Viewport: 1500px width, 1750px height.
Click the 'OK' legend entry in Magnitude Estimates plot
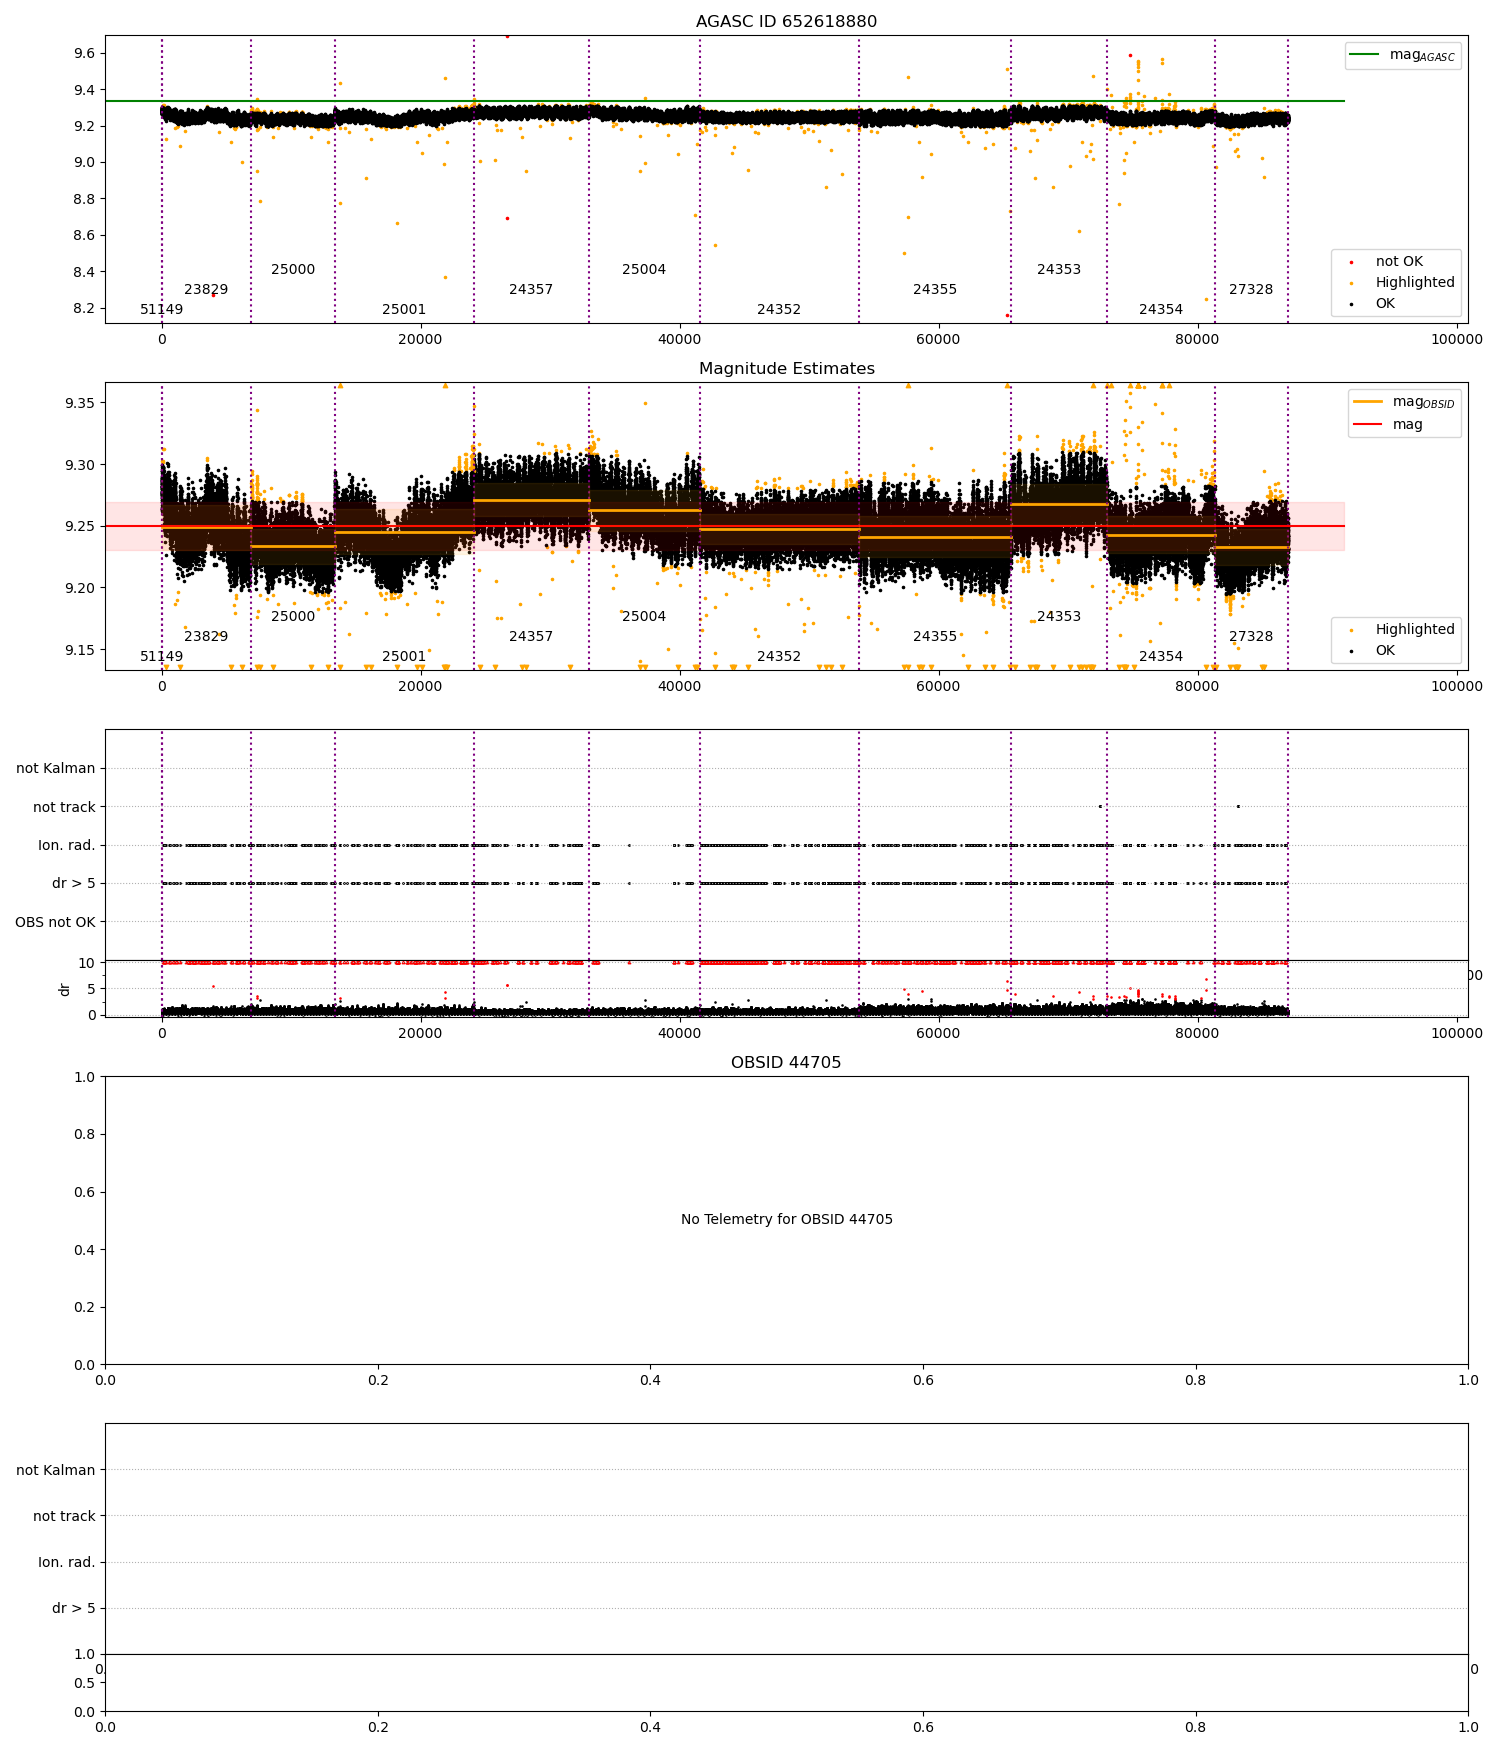[1384, 651]
